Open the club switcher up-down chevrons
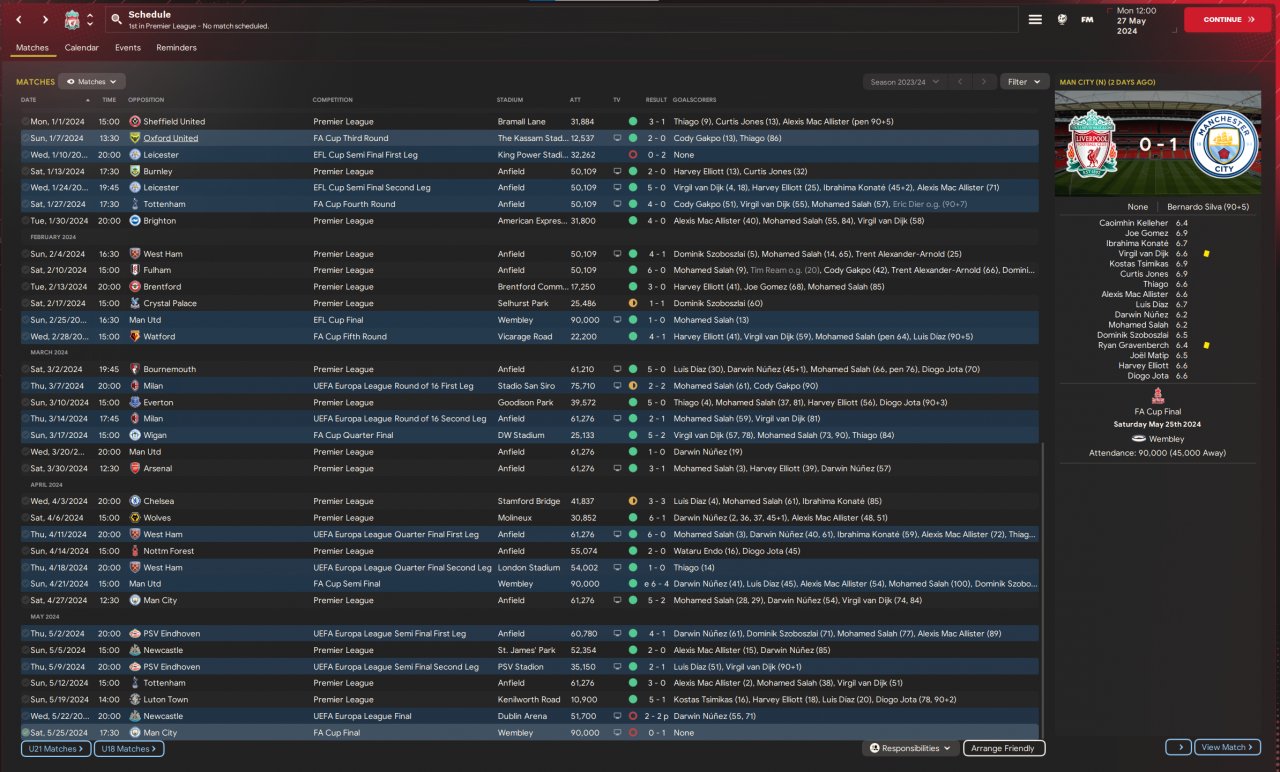This screenshot has width=1280, height=772. tap(90, 19)
